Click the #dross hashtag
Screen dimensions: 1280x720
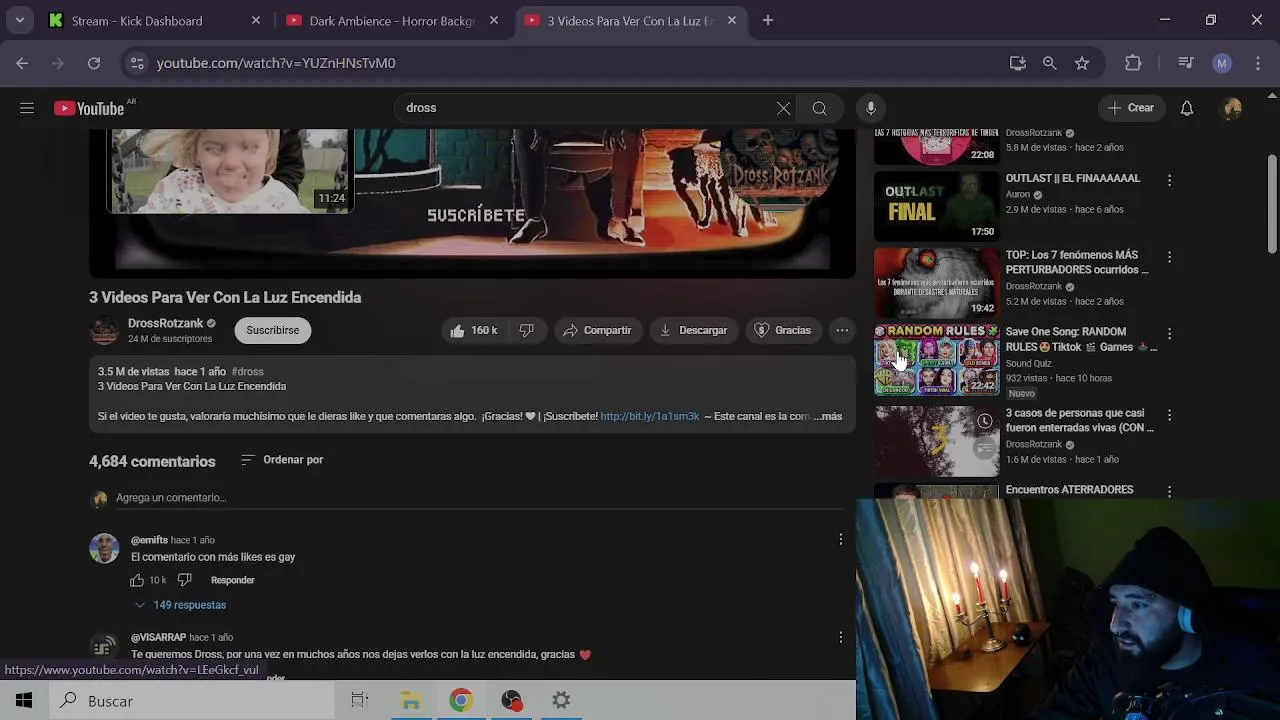tap(248, 371)
